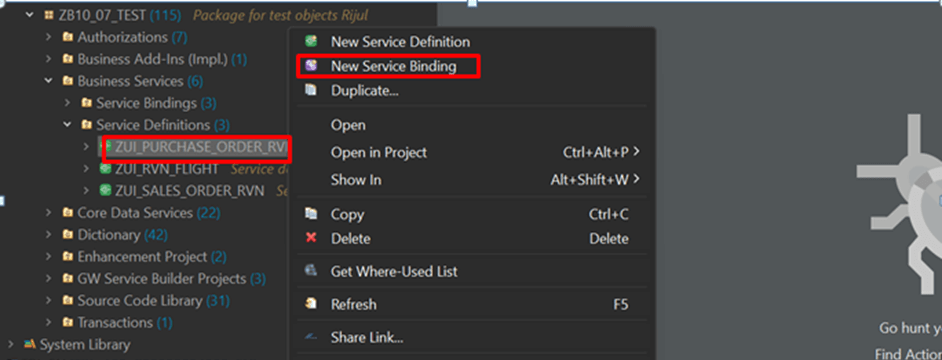
Task: Click the Get Where-Used List icon
Action: pyautogui.click(x=311, y=270)
